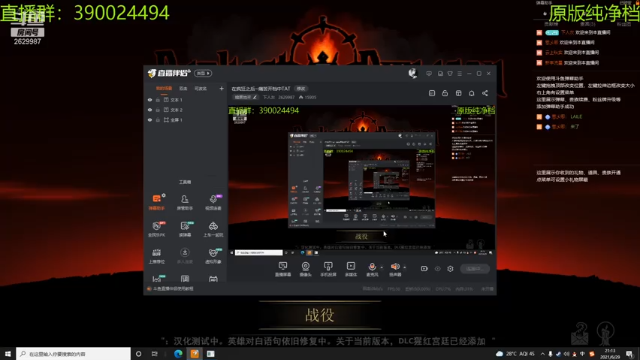Open the hamburger menu in title bar
This screenshot has width=640, height=360.
pyautogui.click(x=460, y=73)
